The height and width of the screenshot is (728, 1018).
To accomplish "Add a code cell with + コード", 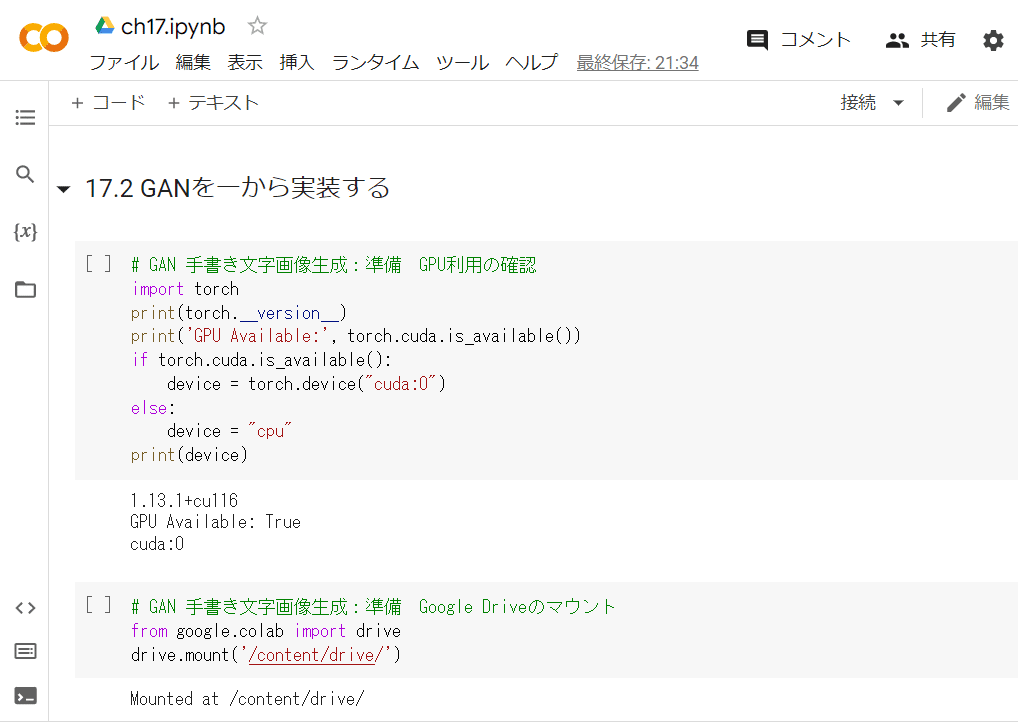I will click(x=108, y=103).
